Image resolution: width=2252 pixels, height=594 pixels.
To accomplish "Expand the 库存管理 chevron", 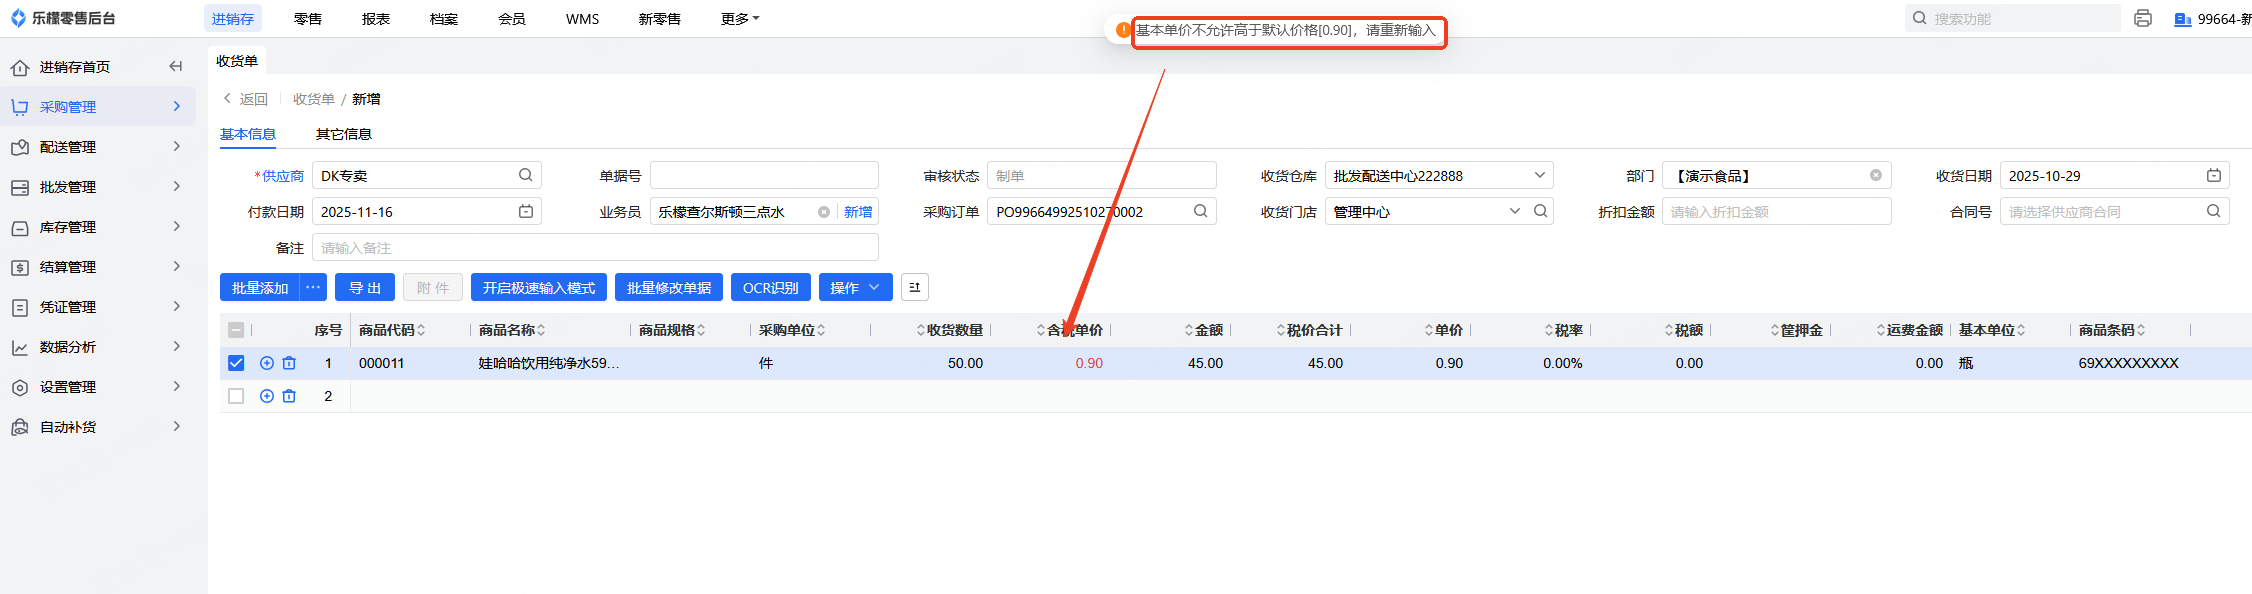I will (x=177, y=226).
